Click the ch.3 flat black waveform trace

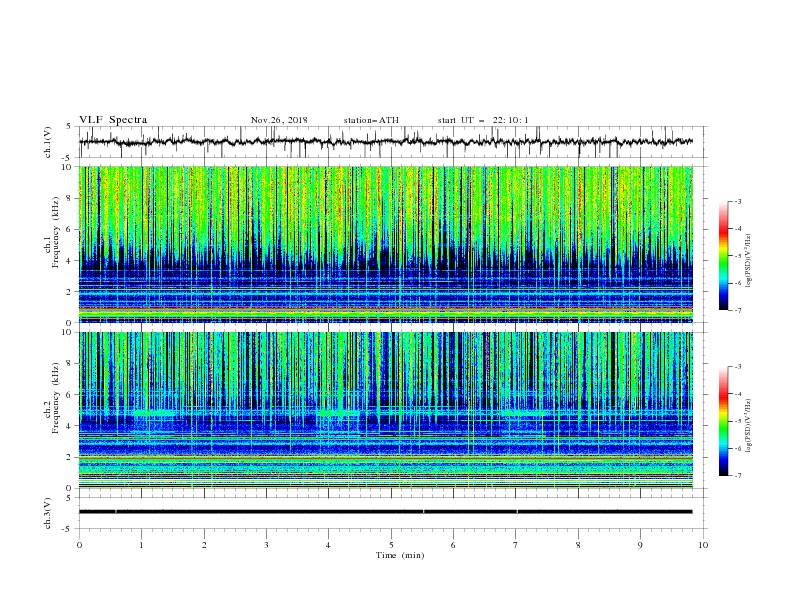pyautogui.click(x=385, y=512)
